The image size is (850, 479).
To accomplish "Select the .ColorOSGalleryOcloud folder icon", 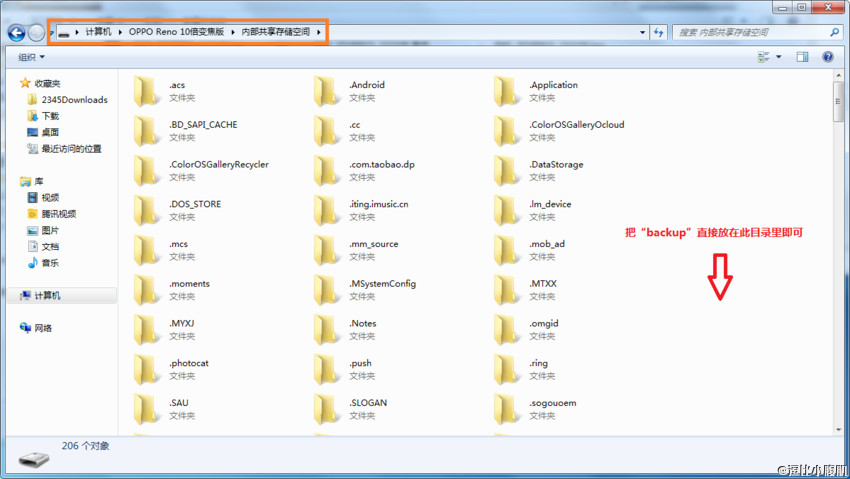I will [506, 131].
